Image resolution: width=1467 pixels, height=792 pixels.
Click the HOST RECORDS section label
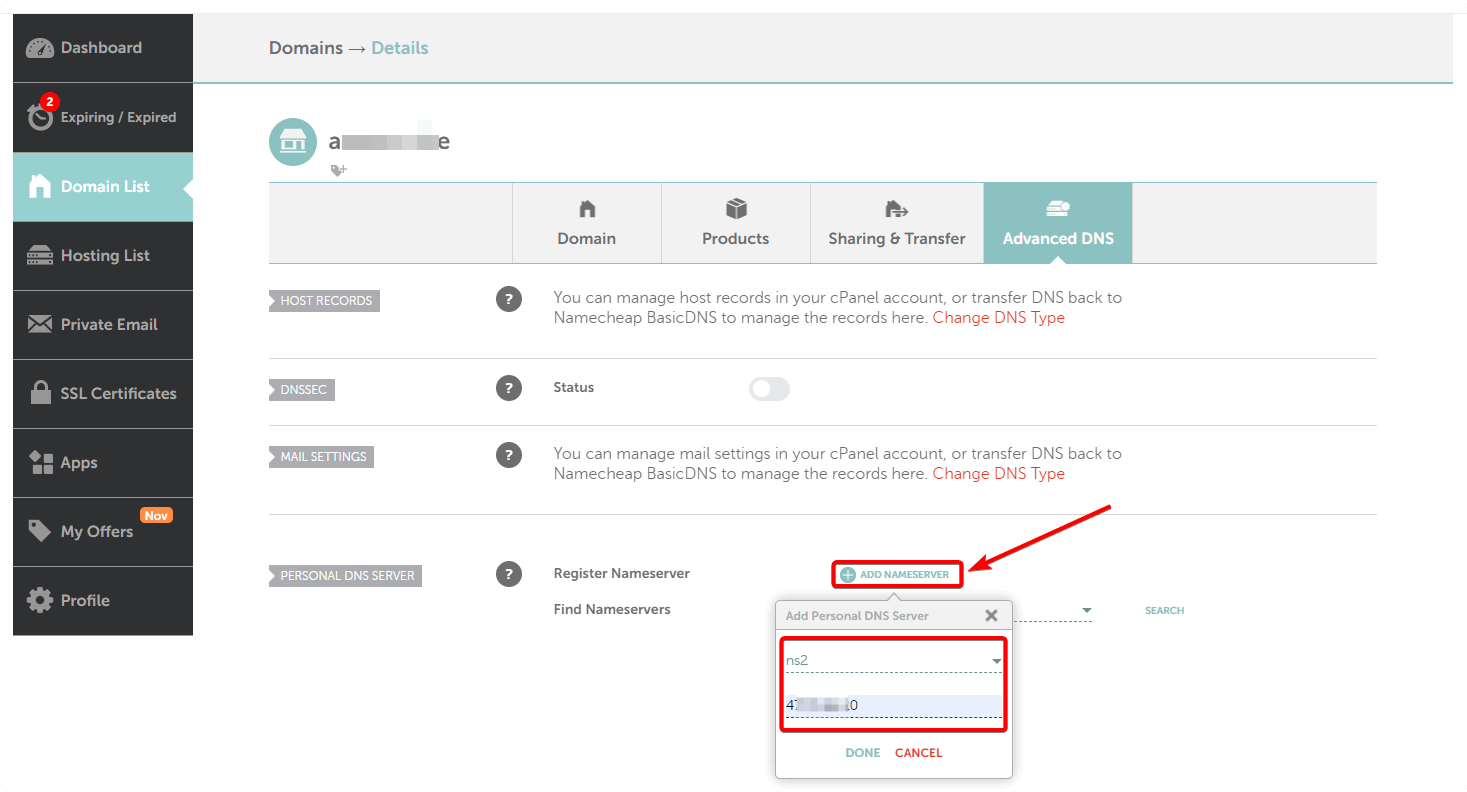(325, 301)
